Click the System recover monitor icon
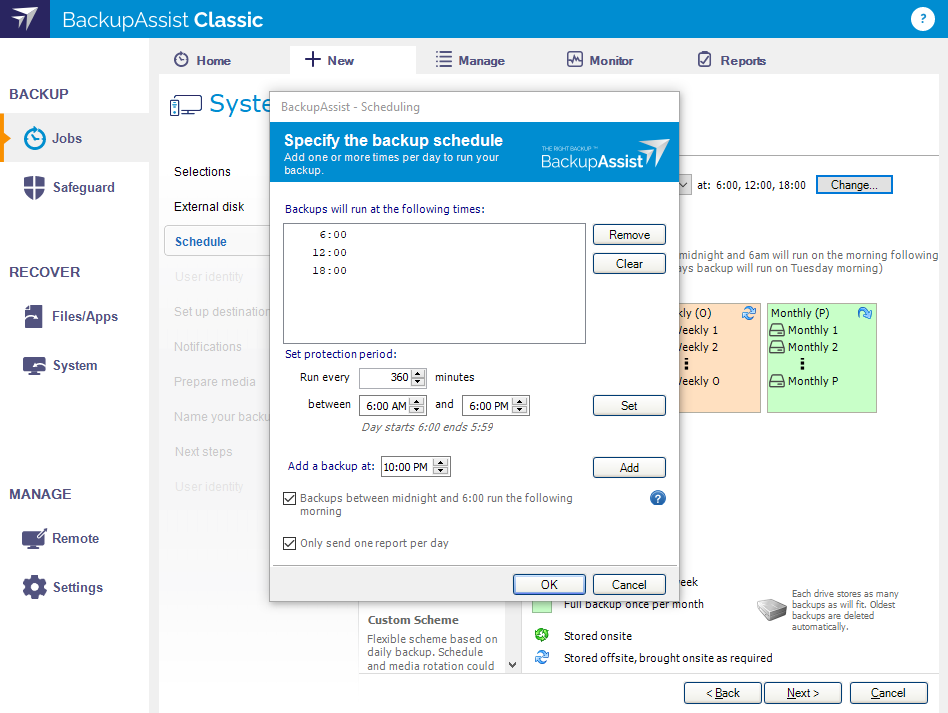Image resolution: width=948 pixels, height=713 pixels. (34, 365)
